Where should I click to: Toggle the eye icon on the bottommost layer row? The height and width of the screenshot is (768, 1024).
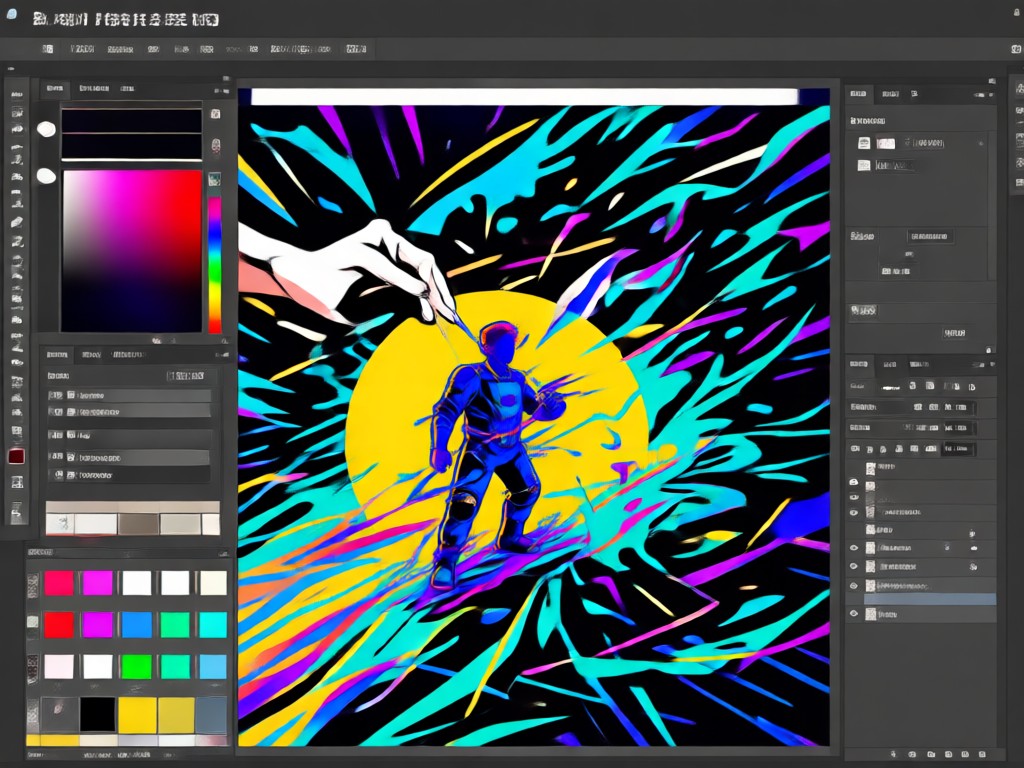click(x=853, y=614)
